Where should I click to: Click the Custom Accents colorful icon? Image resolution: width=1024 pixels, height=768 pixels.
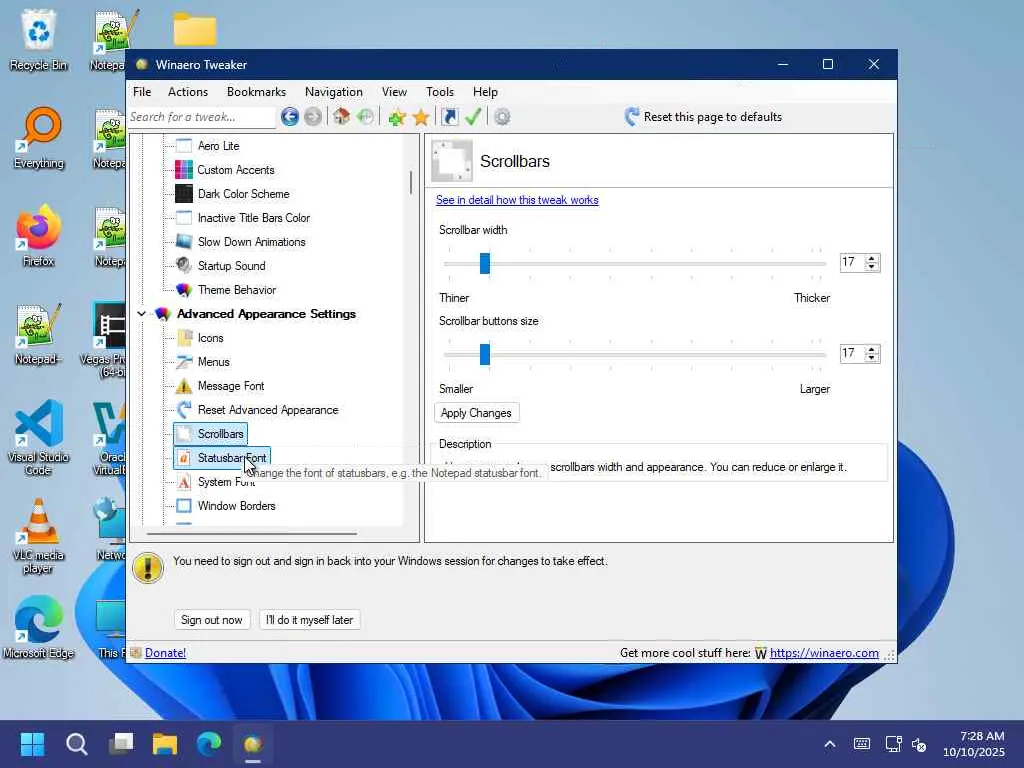click(x=184, y=170)
